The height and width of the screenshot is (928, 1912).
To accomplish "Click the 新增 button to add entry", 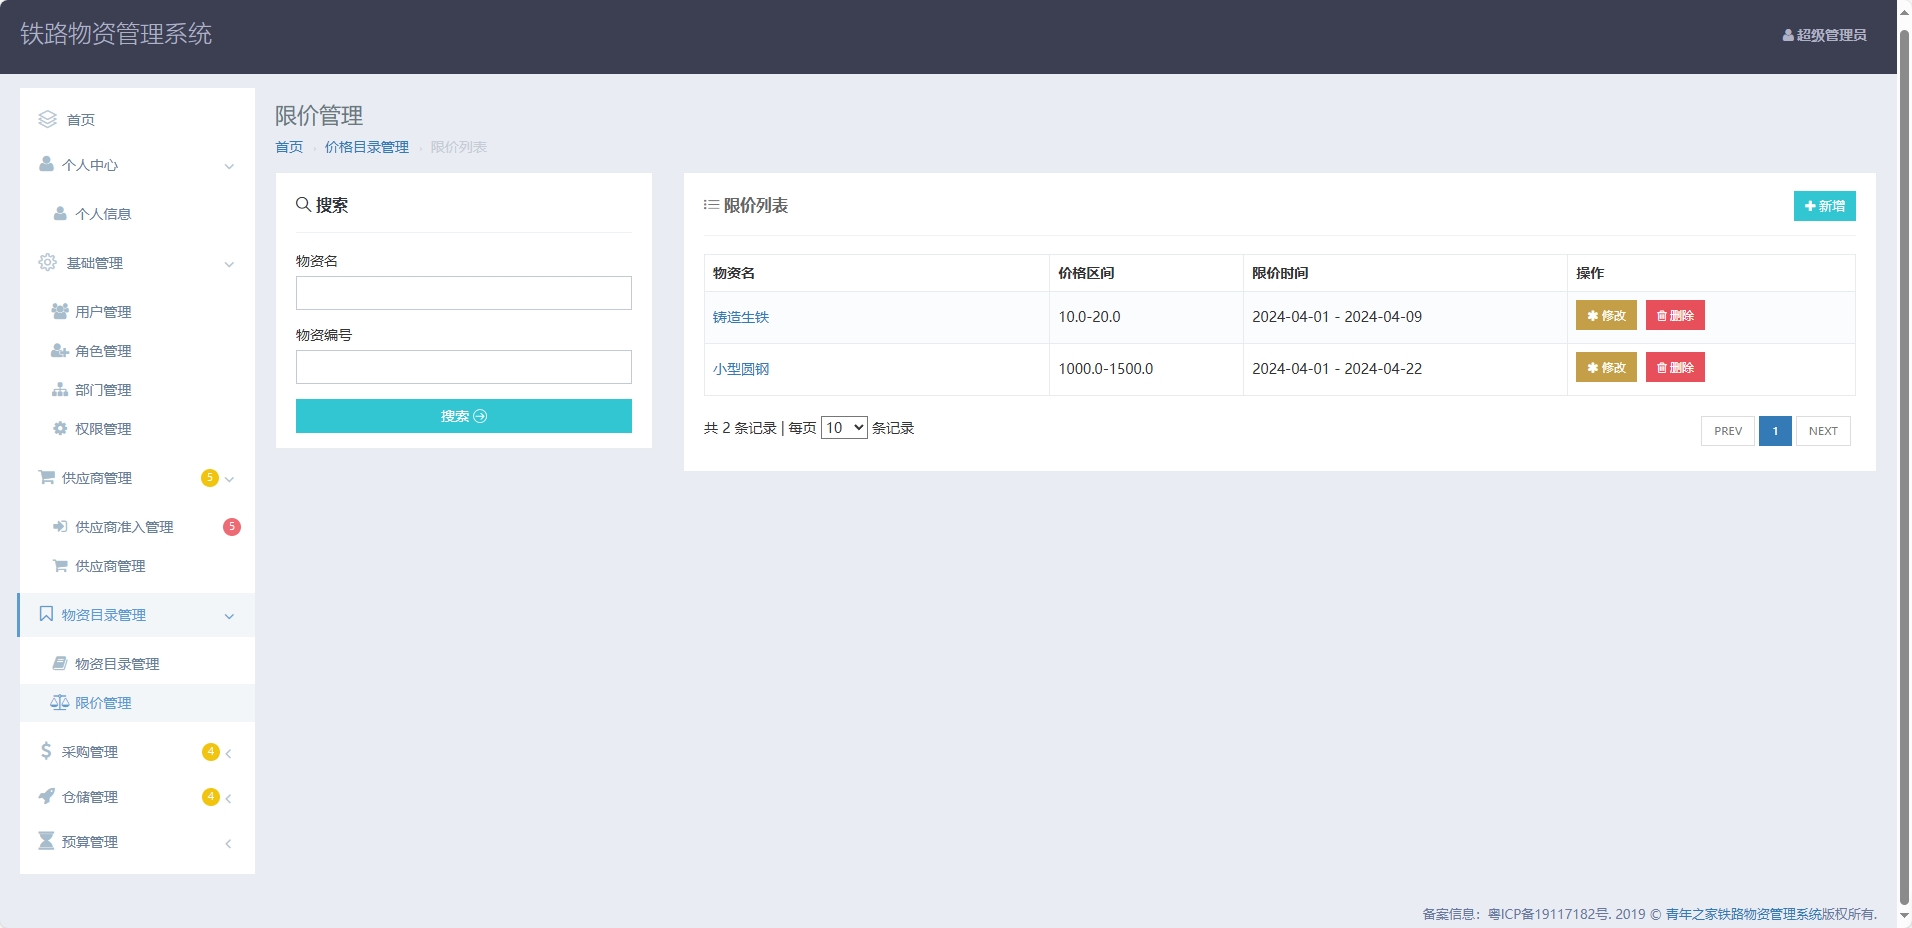I will coord(1824,206).
